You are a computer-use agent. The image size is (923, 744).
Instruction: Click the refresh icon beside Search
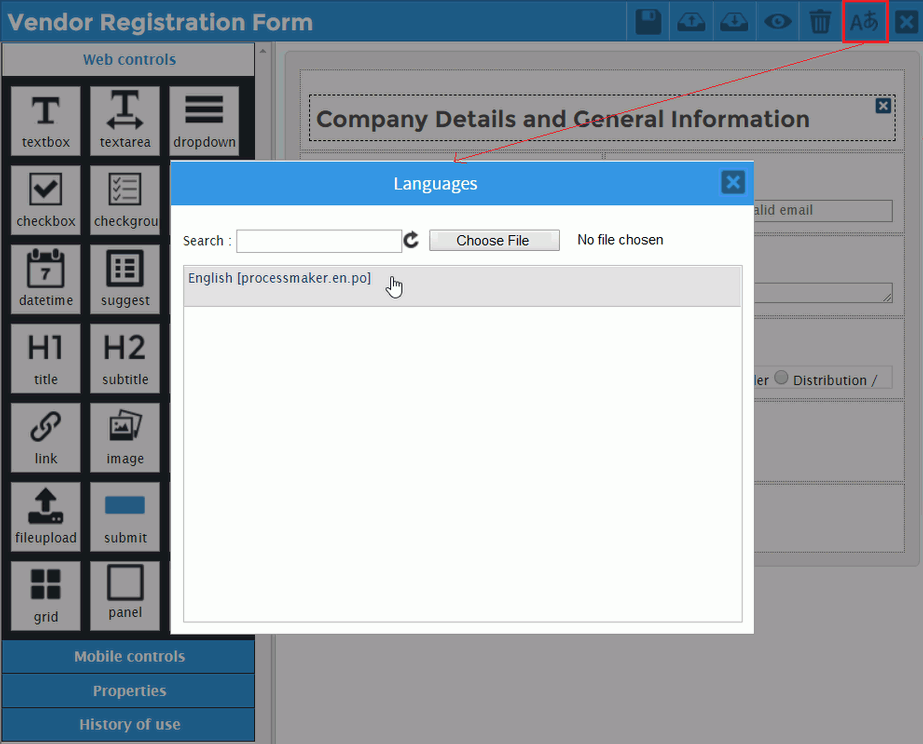coord(411,240)
